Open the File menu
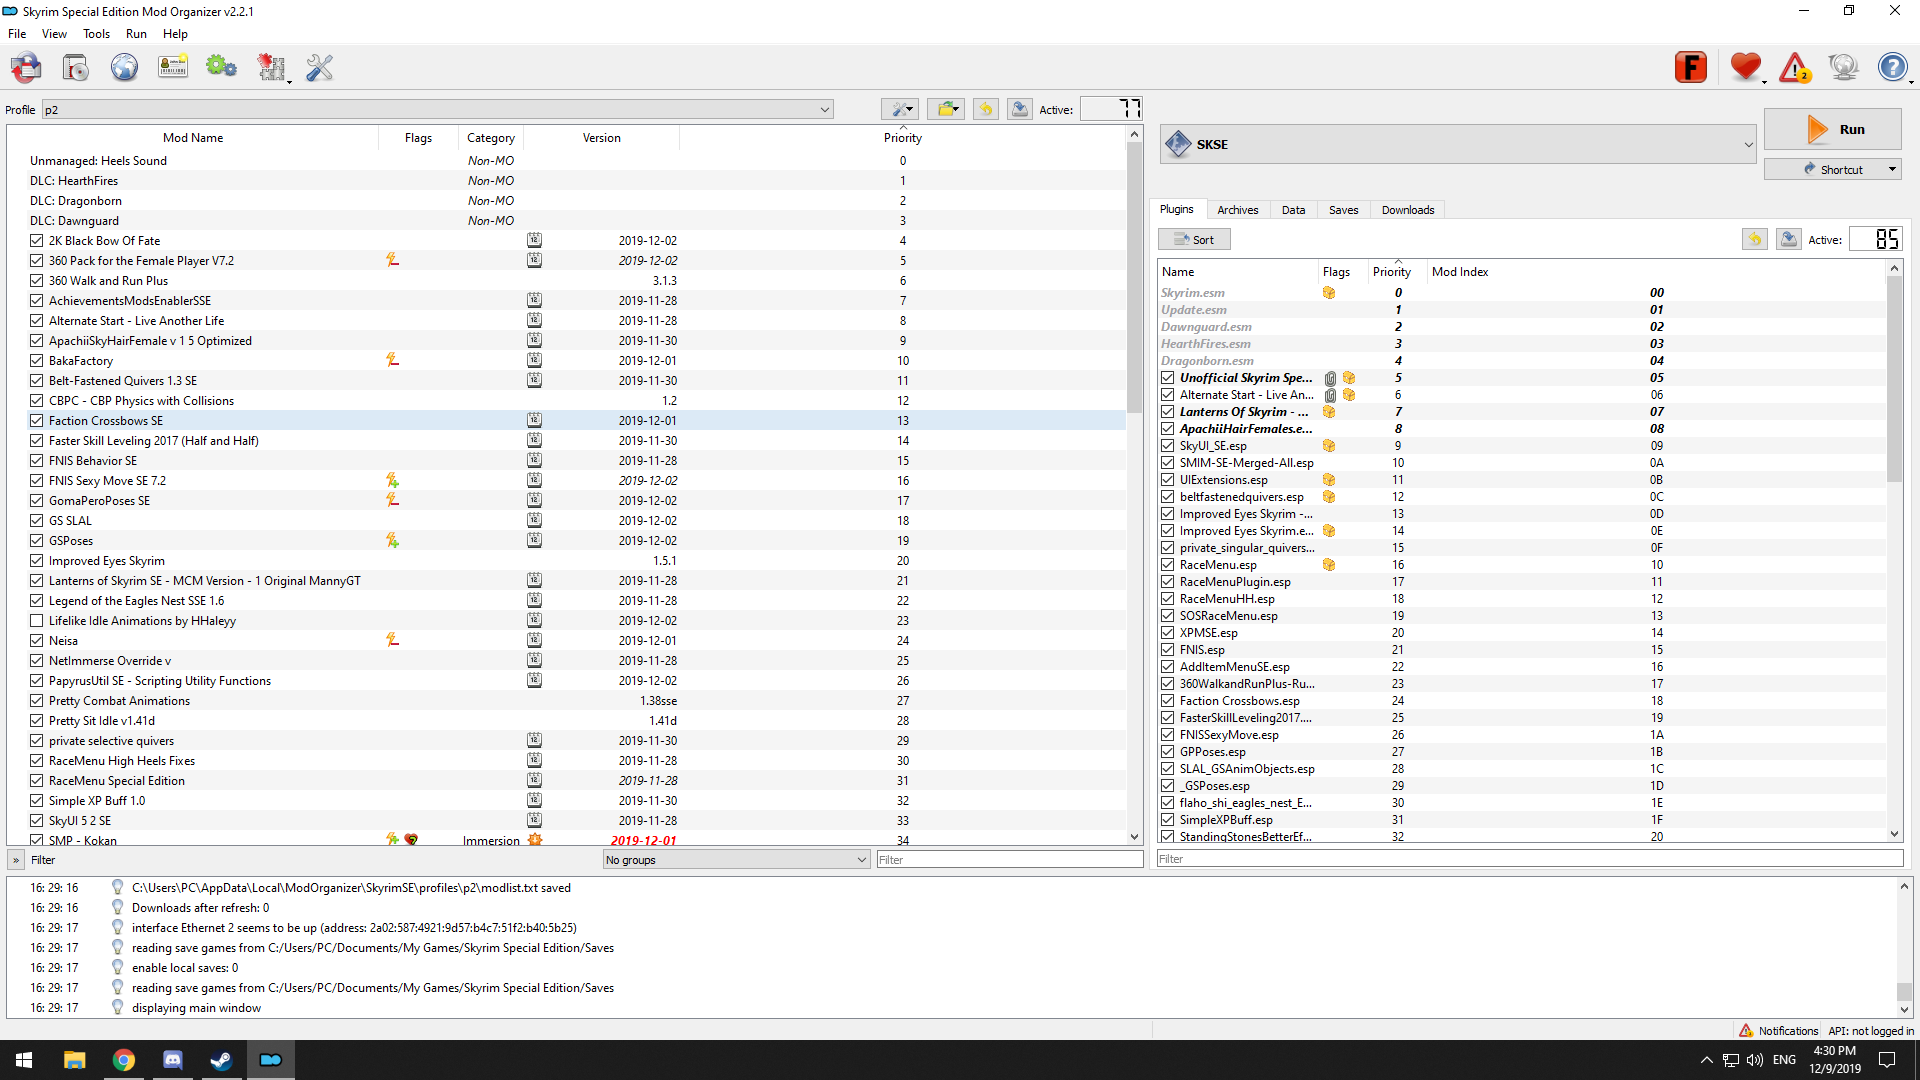Image resolution: width=1920 pixels, height=1080 pixels. tap(17, 34)
